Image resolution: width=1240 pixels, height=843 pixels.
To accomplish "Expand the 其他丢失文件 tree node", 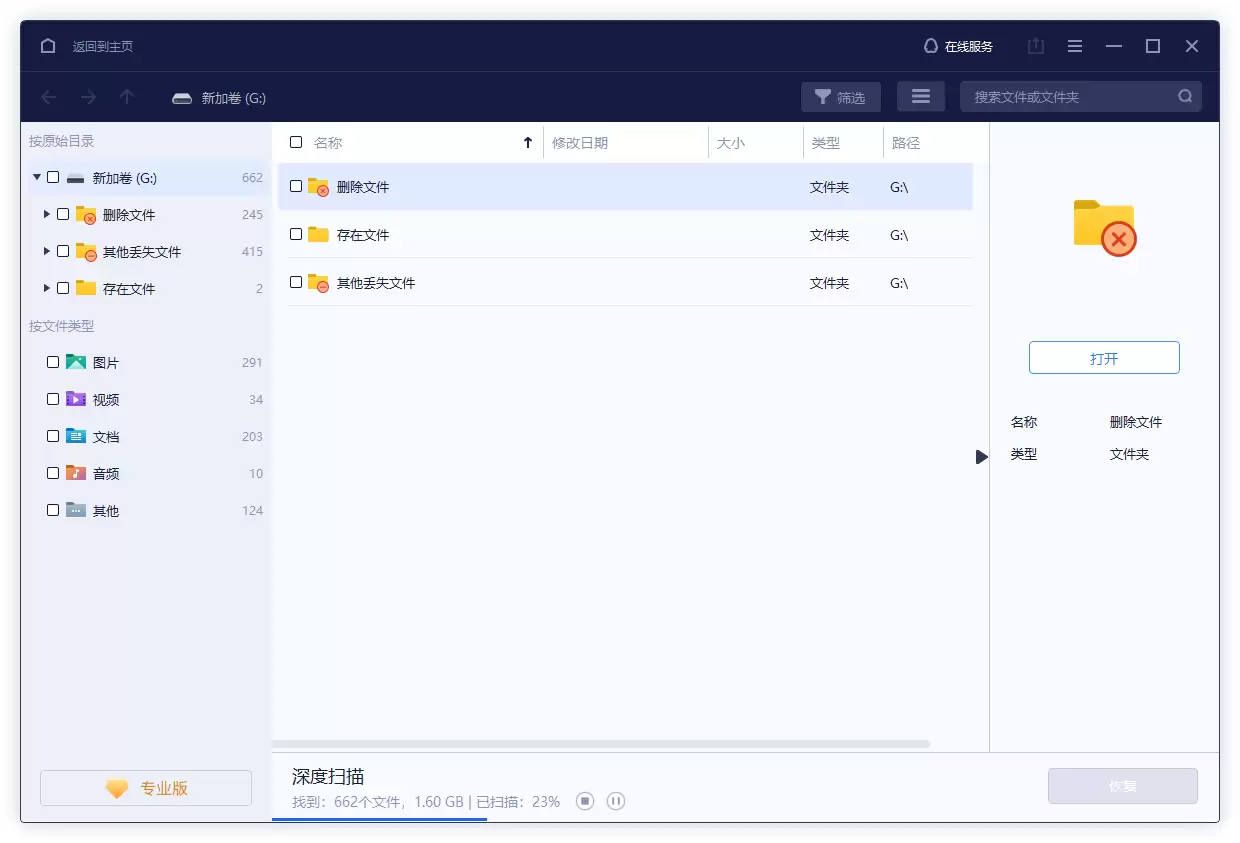I will (x=47, y=251).
